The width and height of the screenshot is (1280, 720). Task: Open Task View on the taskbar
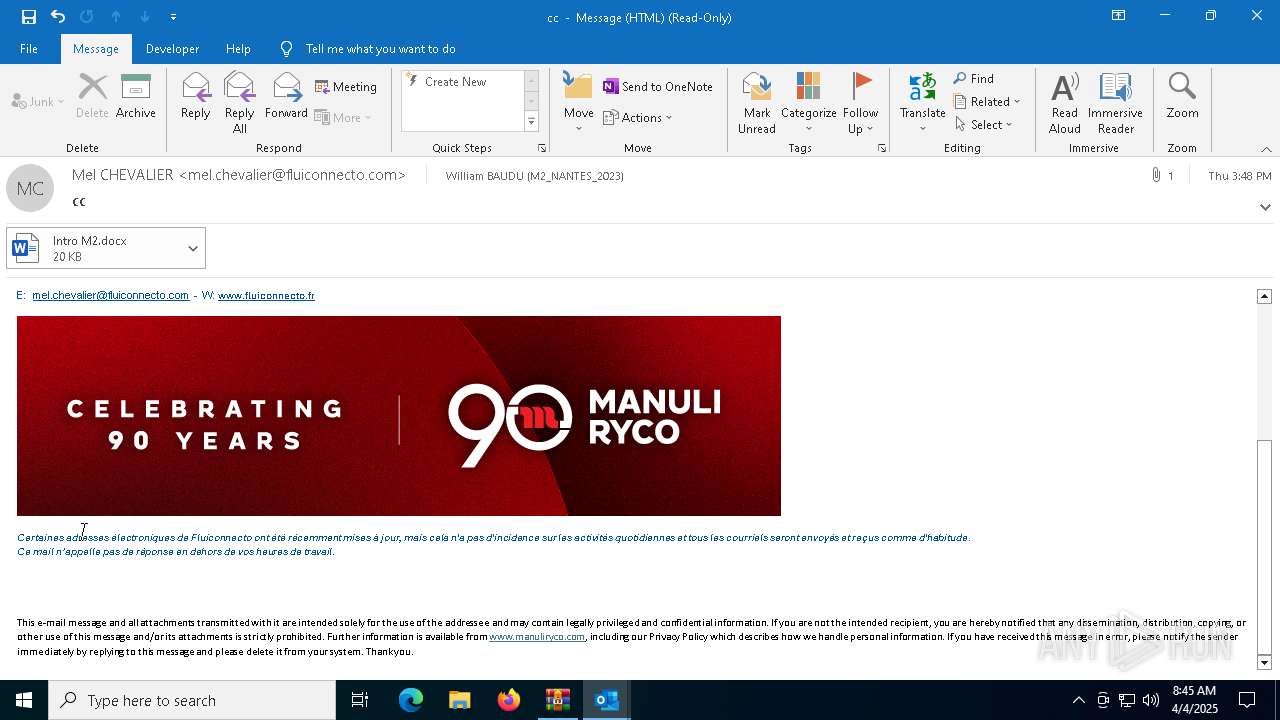(x=360, y=700)
